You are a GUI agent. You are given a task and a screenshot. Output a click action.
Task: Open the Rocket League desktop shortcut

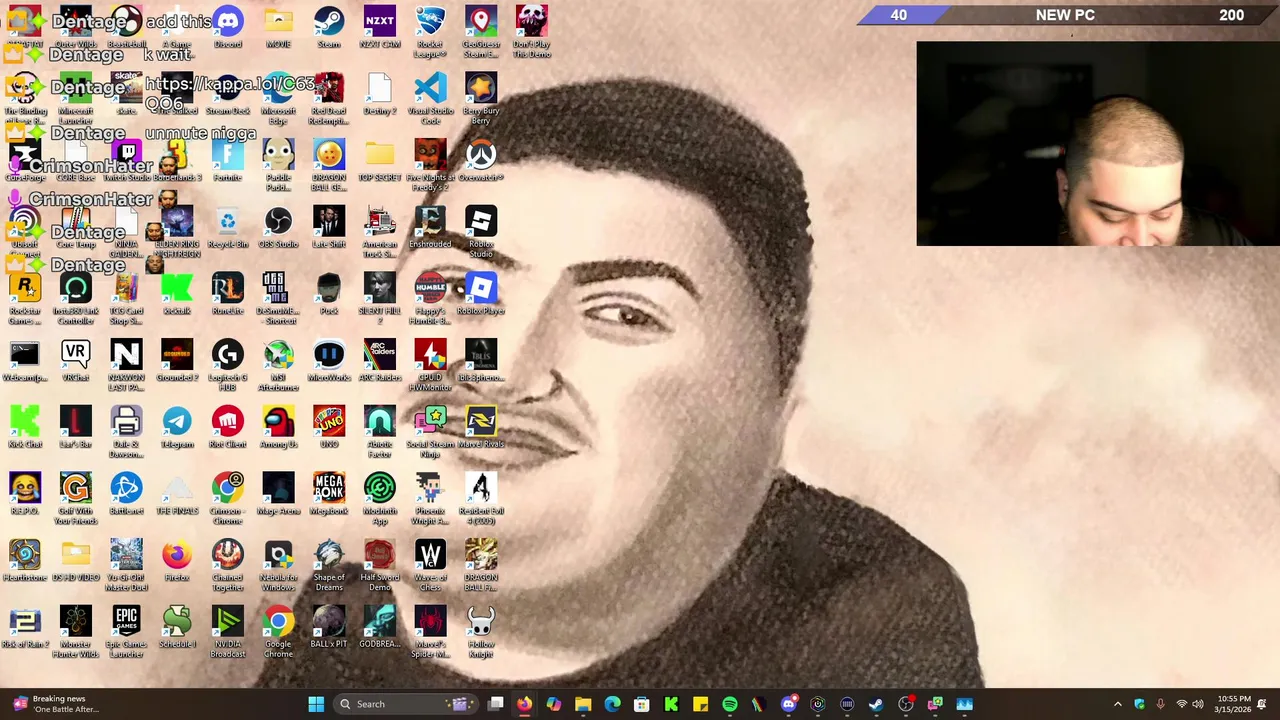(x=430, y=32)
